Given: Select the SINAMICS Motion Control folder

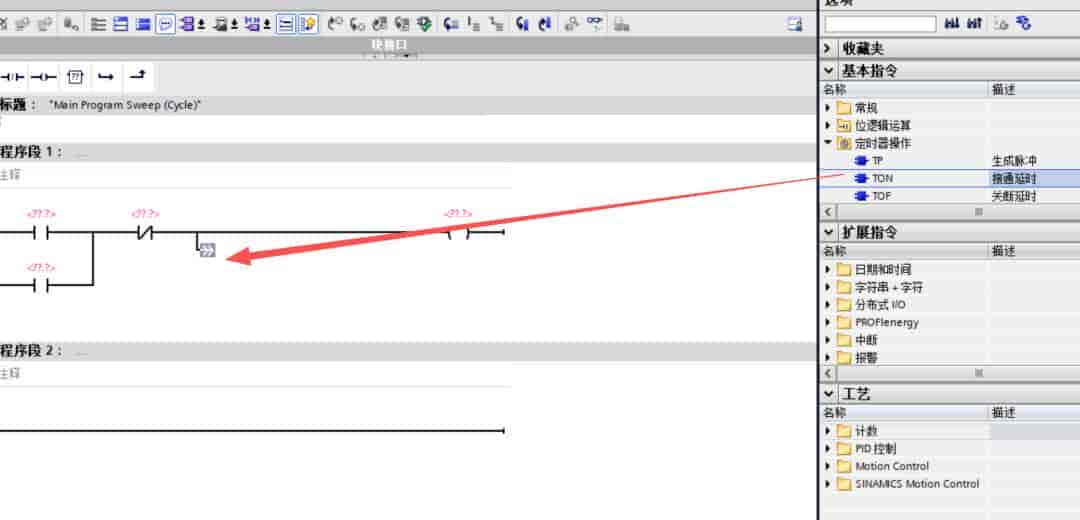Looking at the screenshot, I should [x=917, y=484].
